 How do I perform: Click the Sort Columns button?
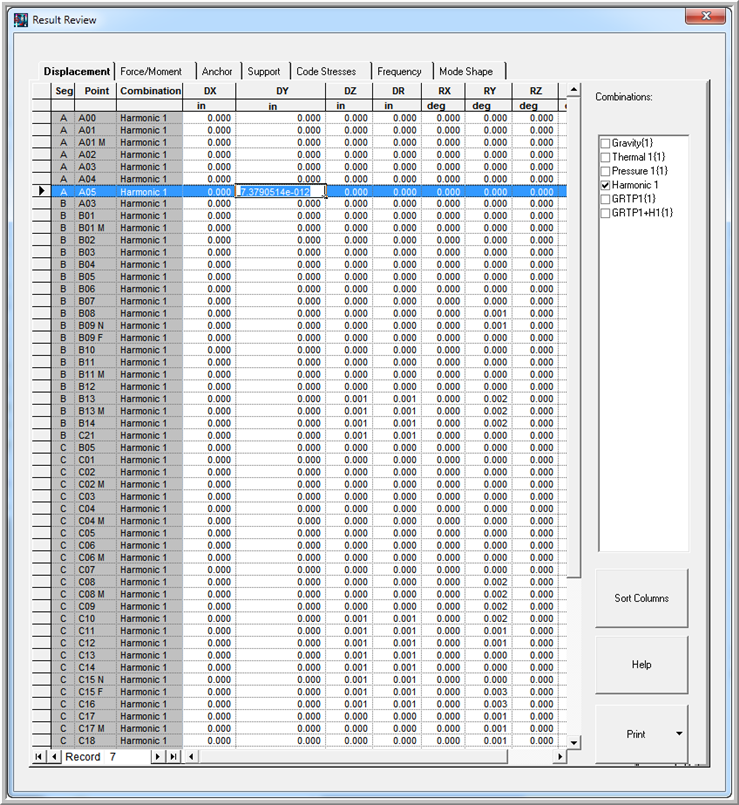[x=641, y=598]
